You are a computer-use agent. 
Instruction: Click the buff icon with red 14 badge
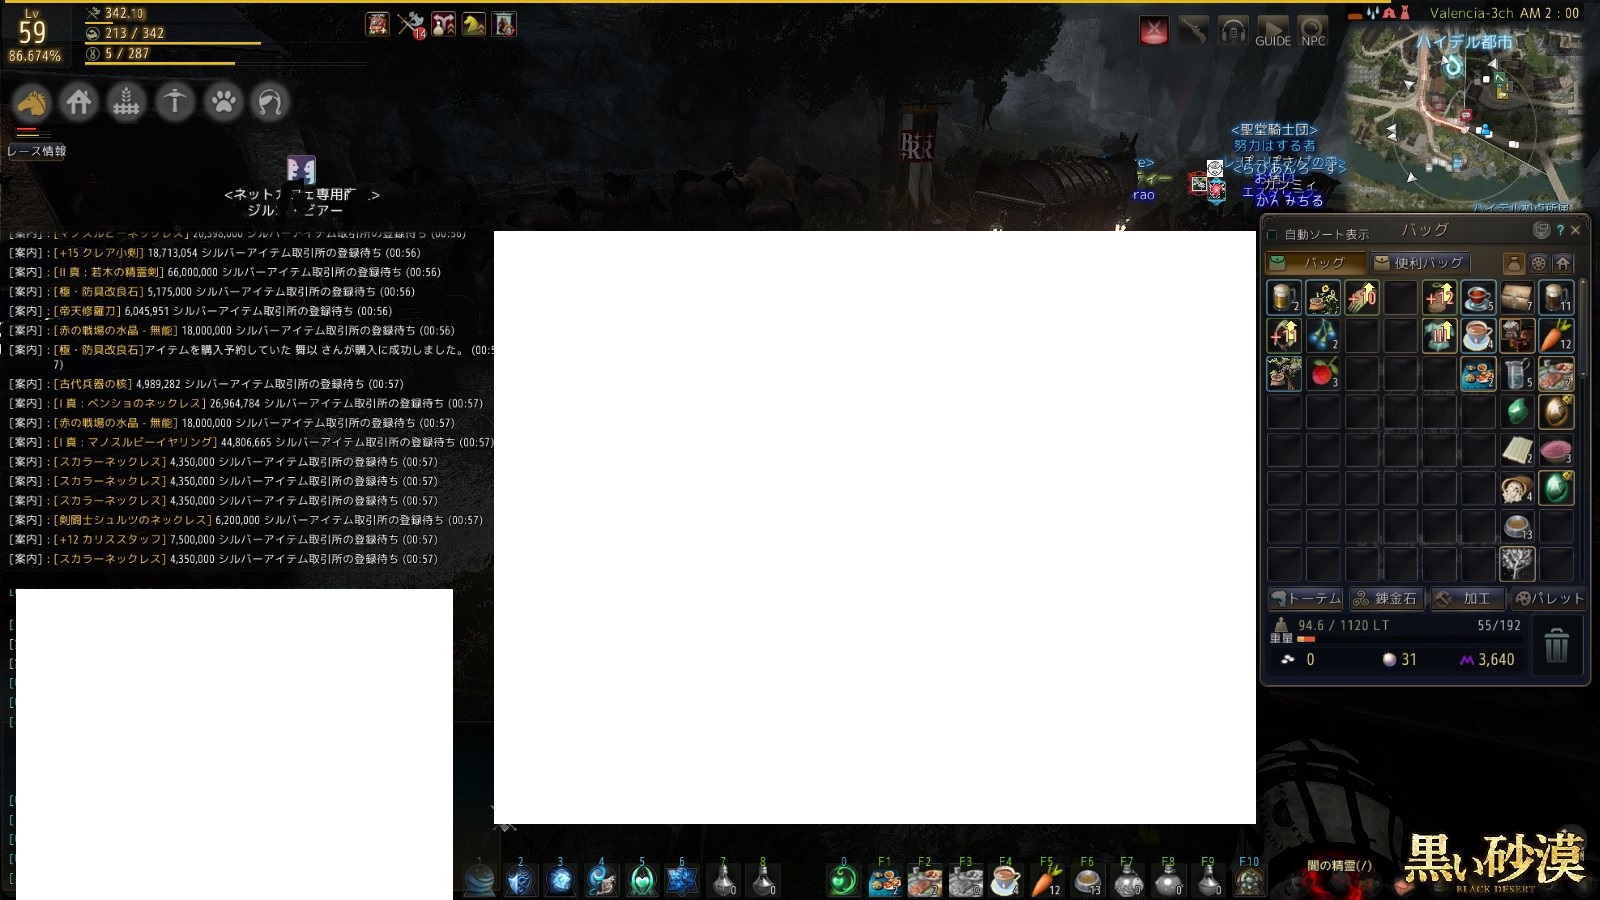(x=410, y=24)
